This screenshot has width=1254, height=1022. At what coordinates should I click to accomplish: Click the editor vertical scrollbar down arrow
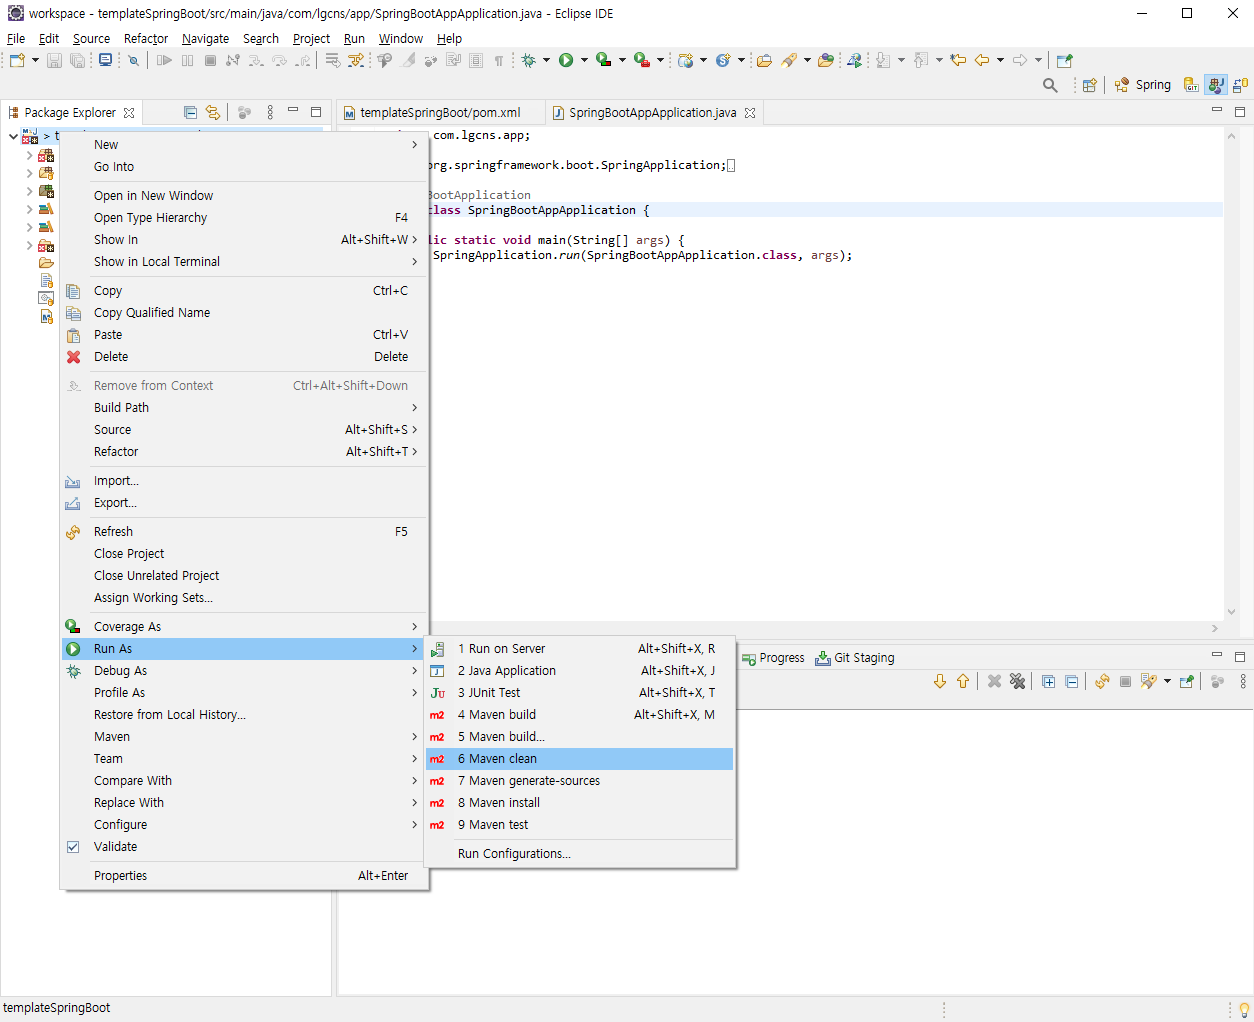tap(1231, 612)
